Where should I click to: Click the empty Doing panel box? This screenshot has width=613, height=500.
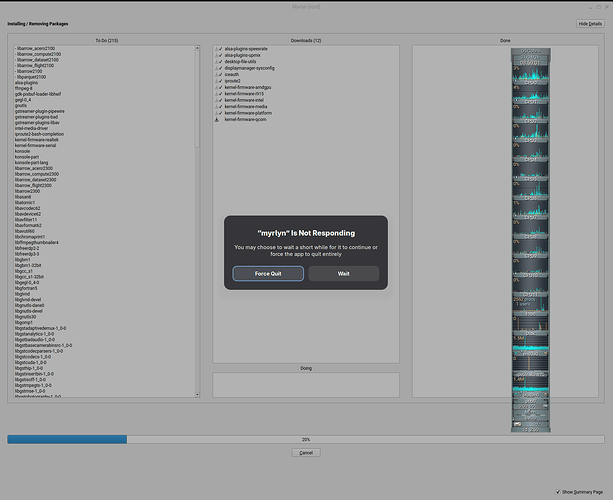tap(306, 385)
